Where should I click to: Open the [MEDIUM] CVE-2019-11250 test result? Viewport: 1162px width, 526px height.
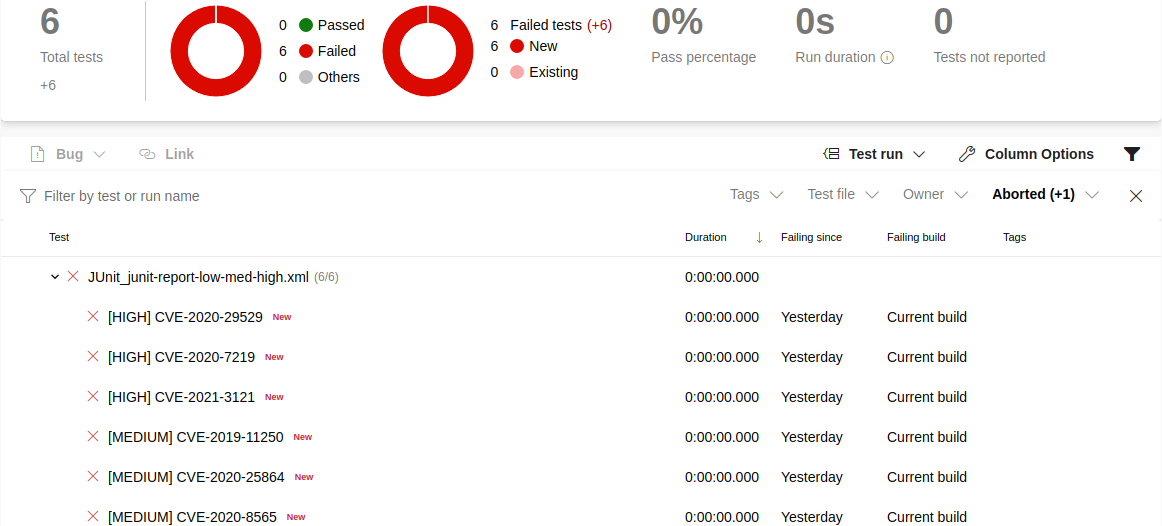[195, 437]
